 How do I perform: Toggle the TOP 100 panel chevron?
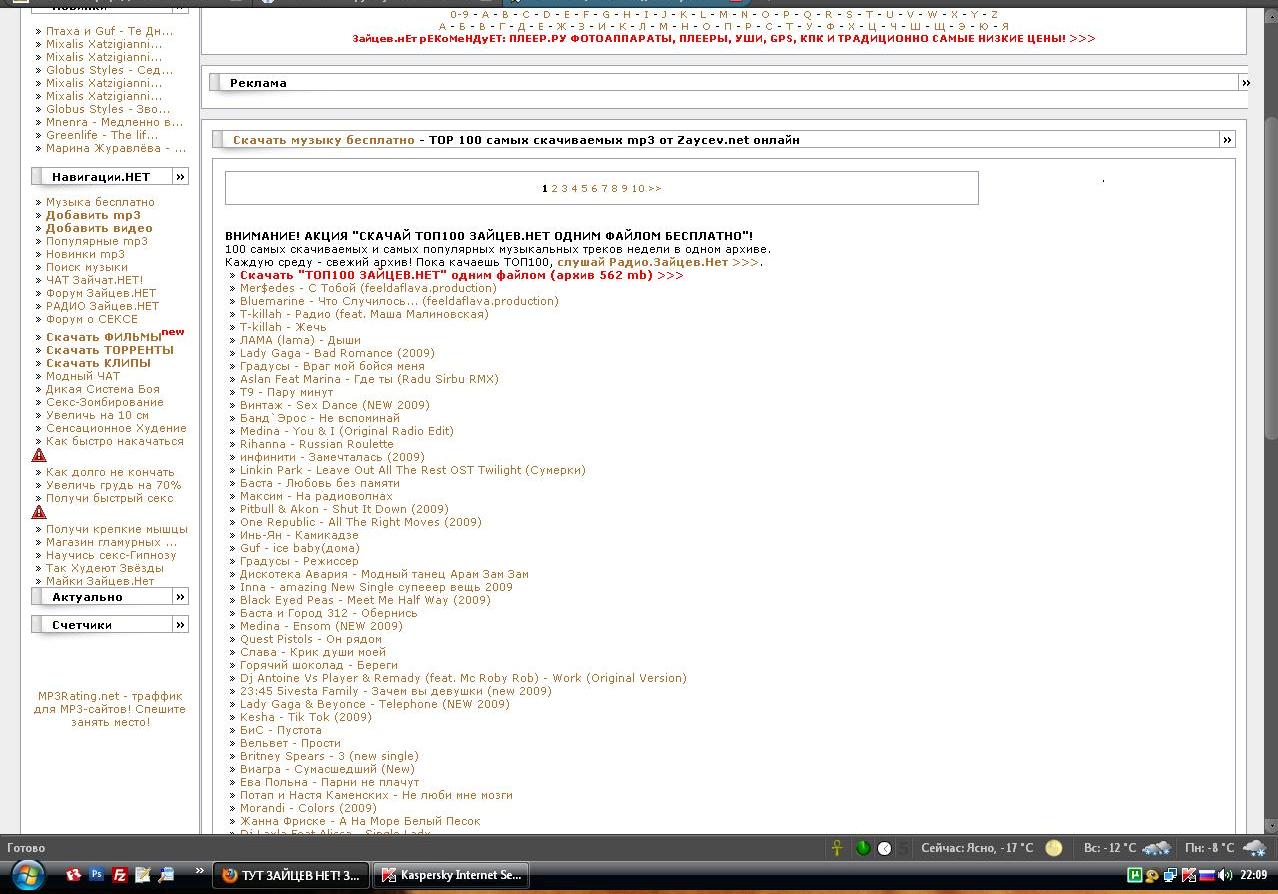pyautogui.click(x=1227, y=140)
